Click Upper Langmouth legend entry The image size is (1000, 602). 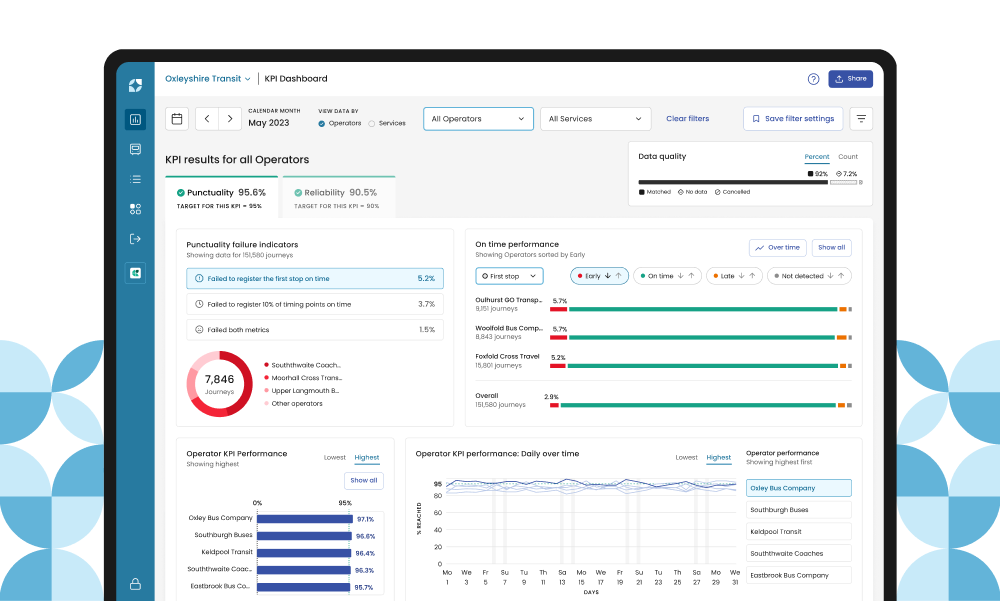tap(302, 391)
